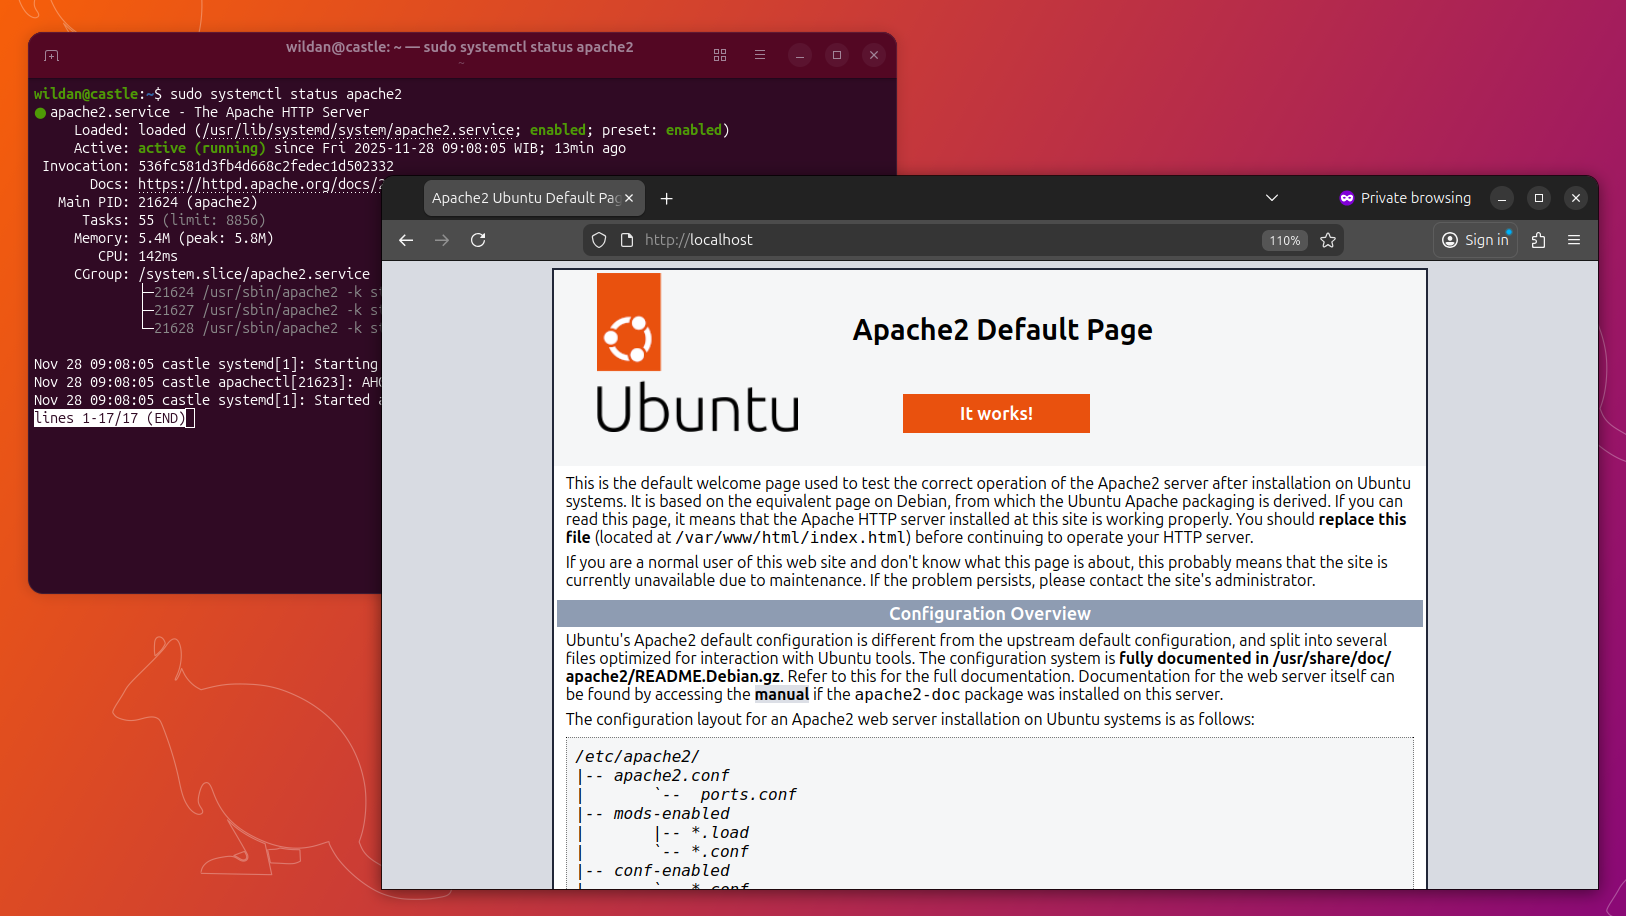Click the 110% zoom level indicator
The image size is (1626, 916).
[x=1284, y=240]
